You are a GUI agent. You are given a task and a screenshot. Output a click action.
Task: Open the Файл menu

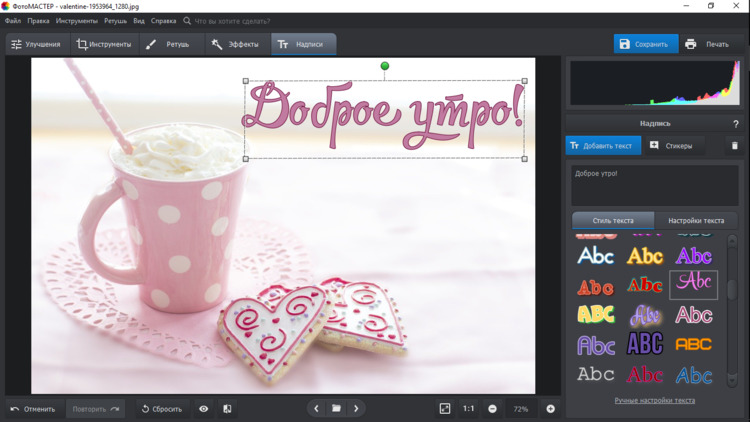click(12, 20)
